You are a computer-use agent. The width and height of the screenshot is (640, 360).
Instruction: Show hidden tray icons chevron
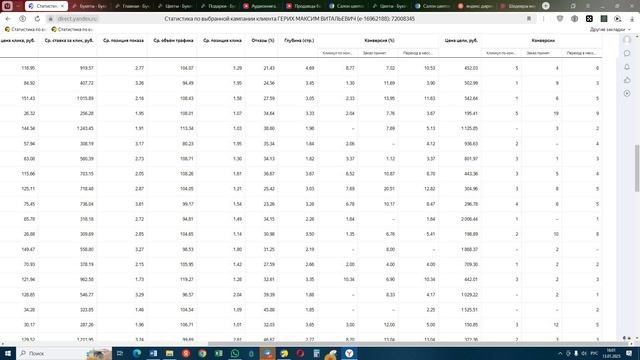coord(560,353)
